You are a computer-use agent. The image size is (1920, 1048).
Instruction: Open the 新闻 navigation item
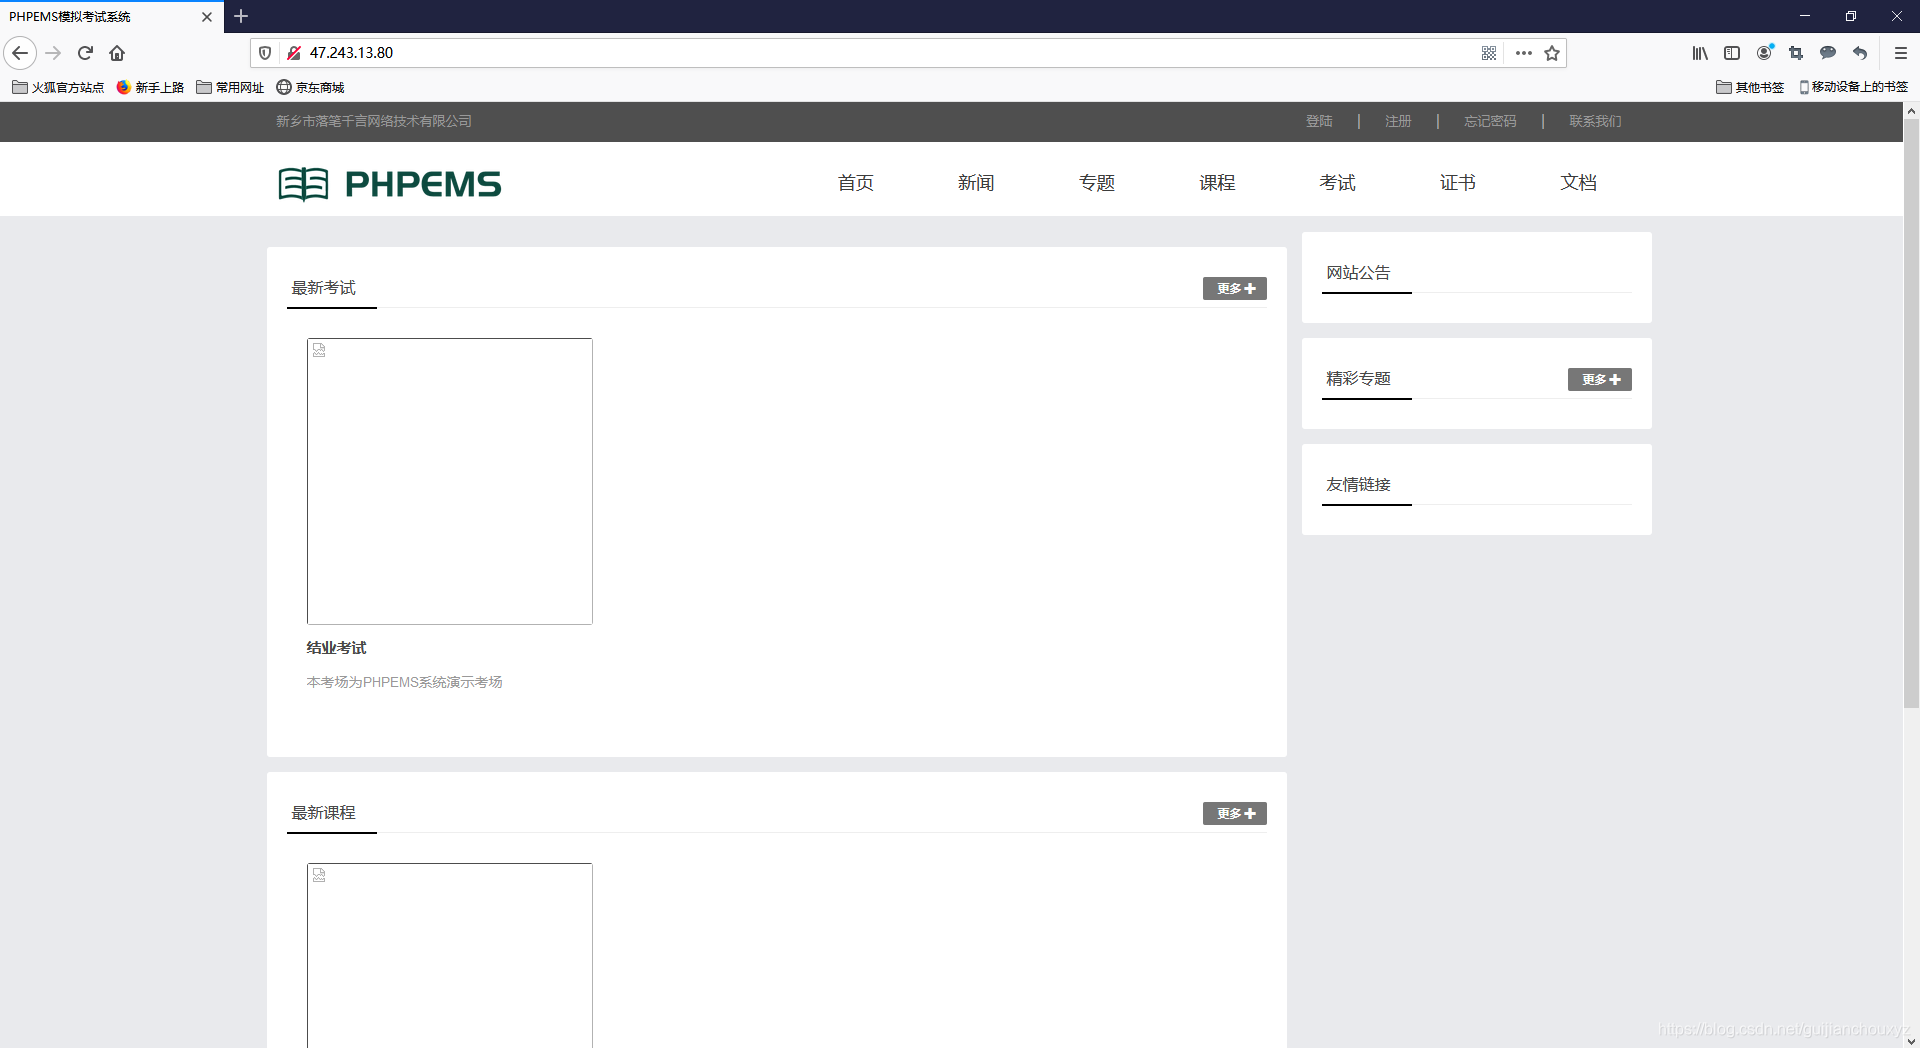tap(976, 183)
